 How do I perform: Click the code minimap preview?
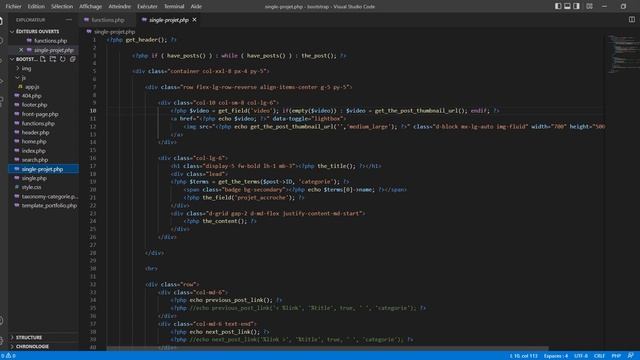(x=623, y=55)
